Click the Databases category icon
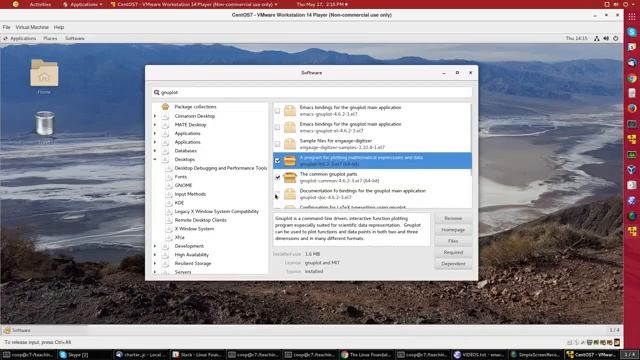 click(x=165, y=151)
